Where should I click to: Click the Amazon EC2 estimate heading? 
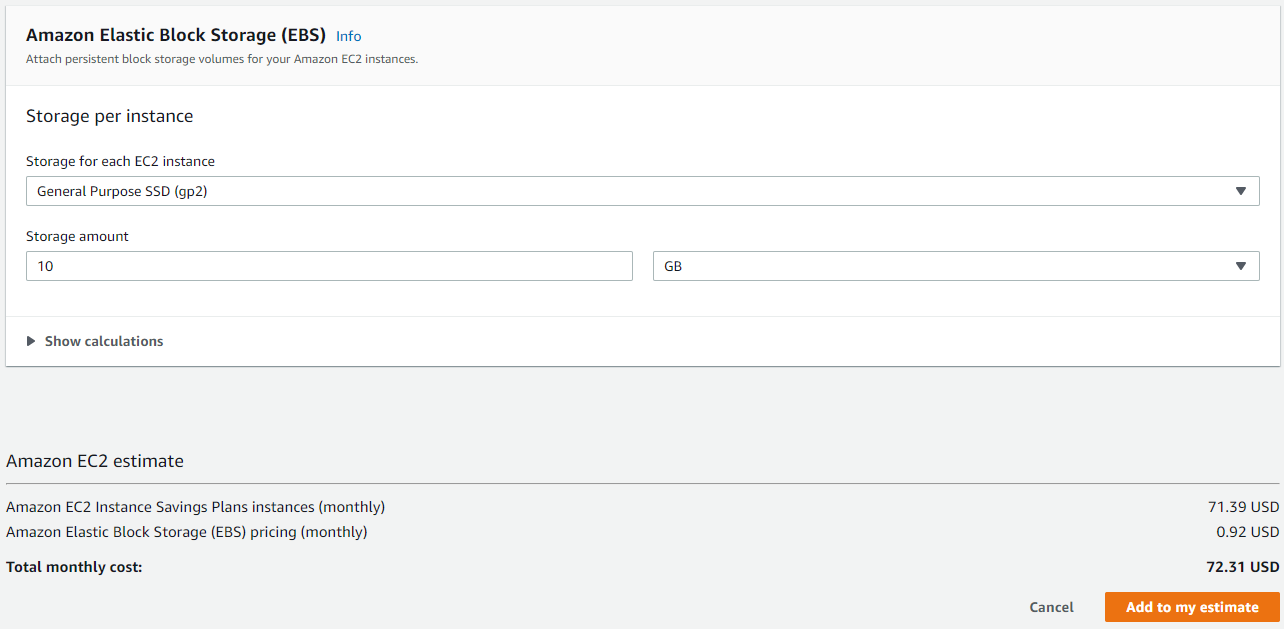coord(95,461)
